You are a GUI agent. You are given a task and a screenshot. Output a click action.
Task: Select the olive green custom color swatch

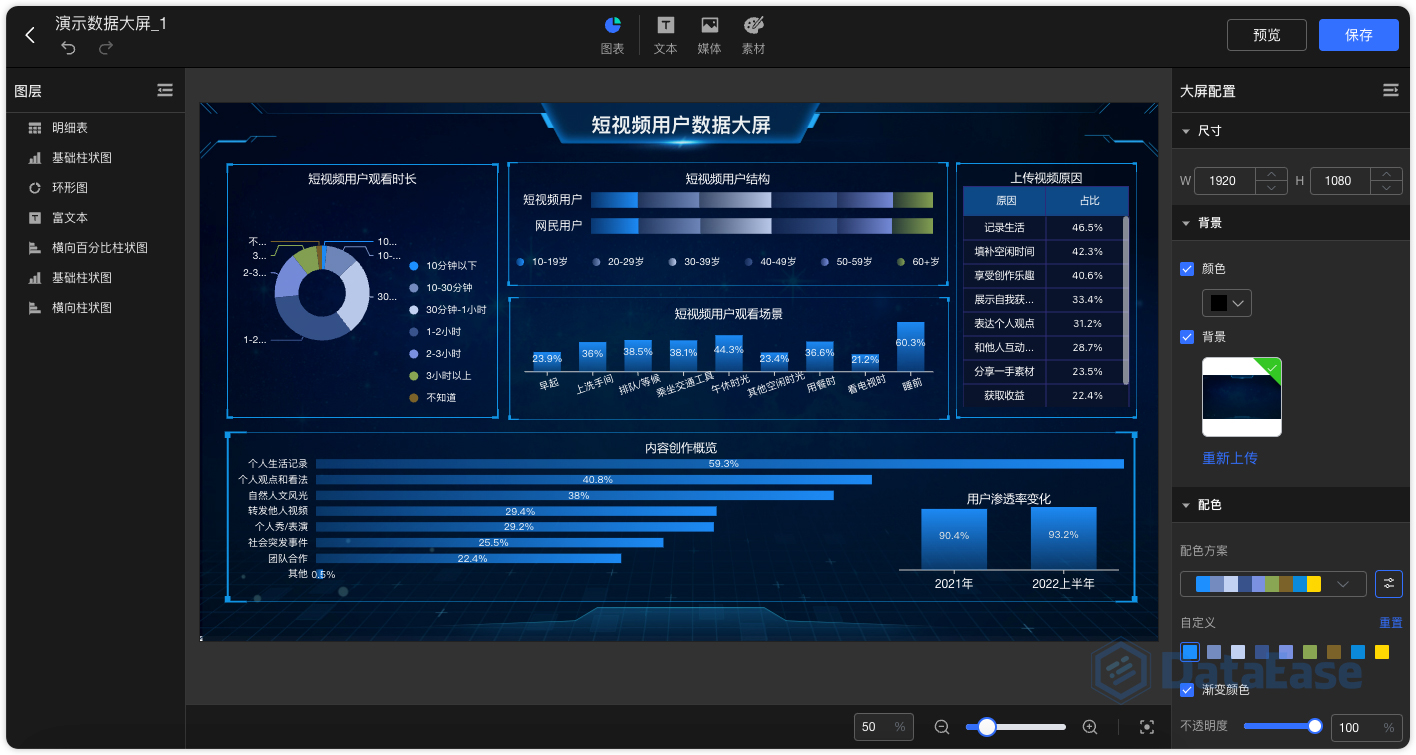tap(1310, 652)
